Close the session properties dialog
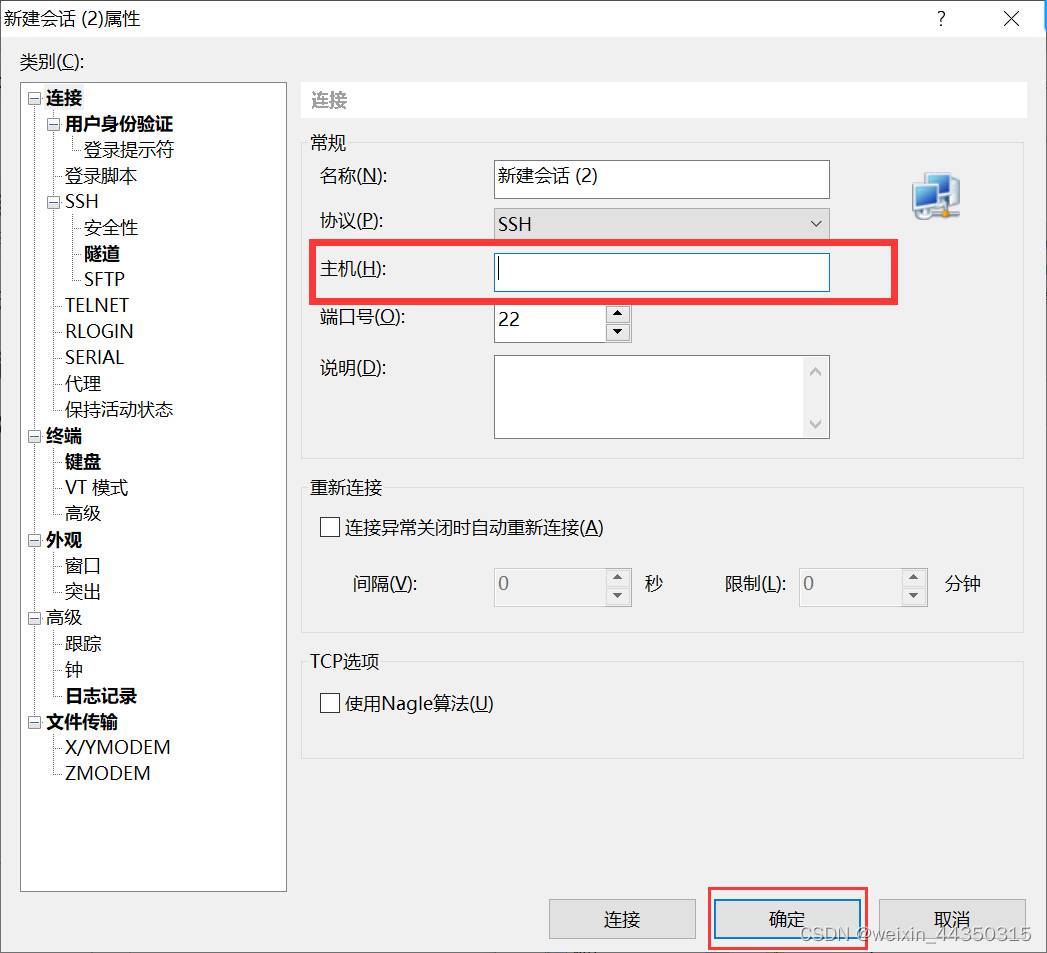 [1011, 19]
